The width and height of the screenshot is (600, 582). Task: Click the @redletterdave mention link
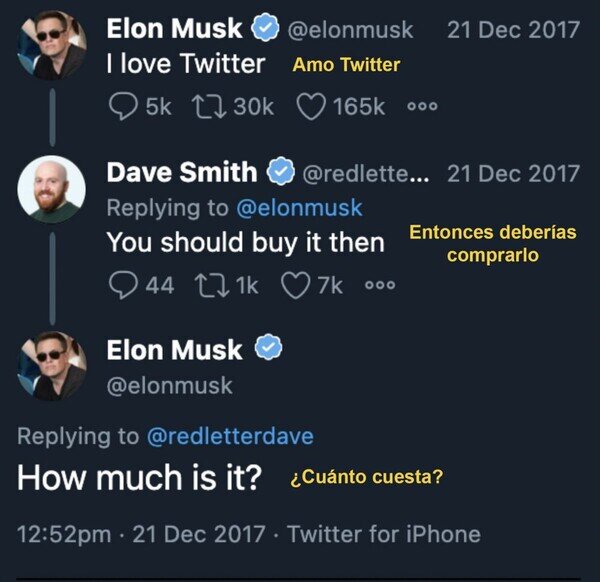tap(229, 436)
